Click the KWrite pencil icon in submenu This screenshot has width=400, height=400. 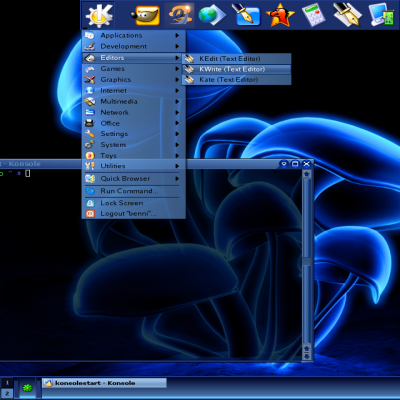[189, 69]
